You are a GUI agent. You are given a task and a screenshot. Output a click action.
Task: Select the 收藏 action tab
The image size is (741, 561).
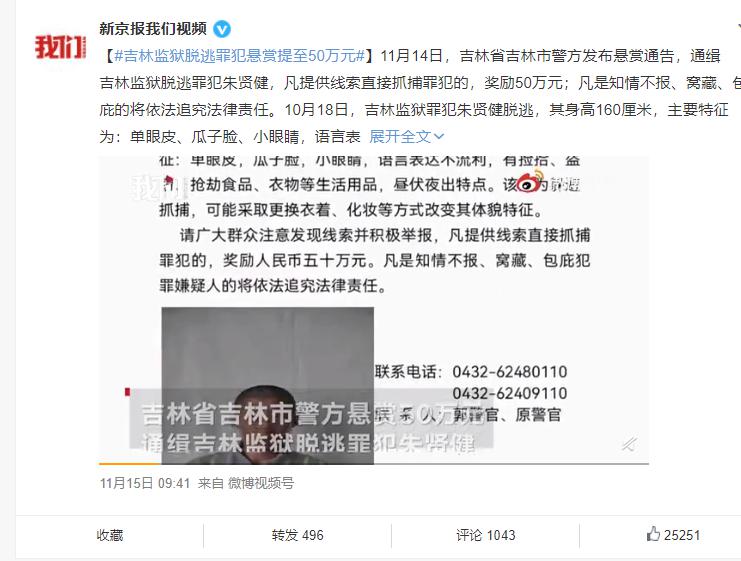tap(110, 535)
